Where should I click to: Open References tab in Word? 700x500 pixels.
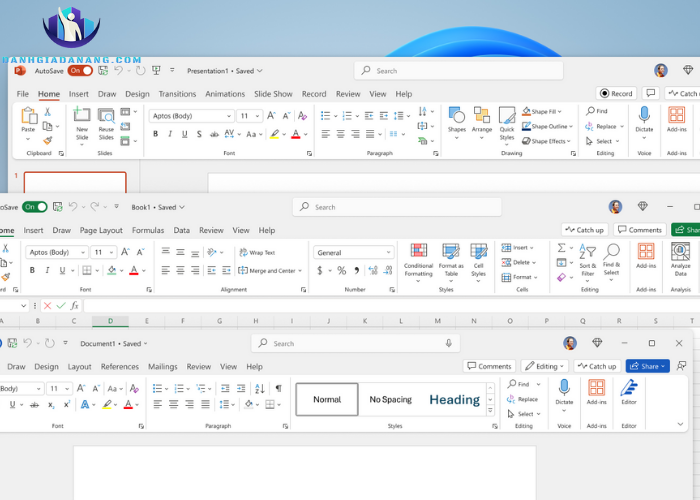(x=120, y=367)
